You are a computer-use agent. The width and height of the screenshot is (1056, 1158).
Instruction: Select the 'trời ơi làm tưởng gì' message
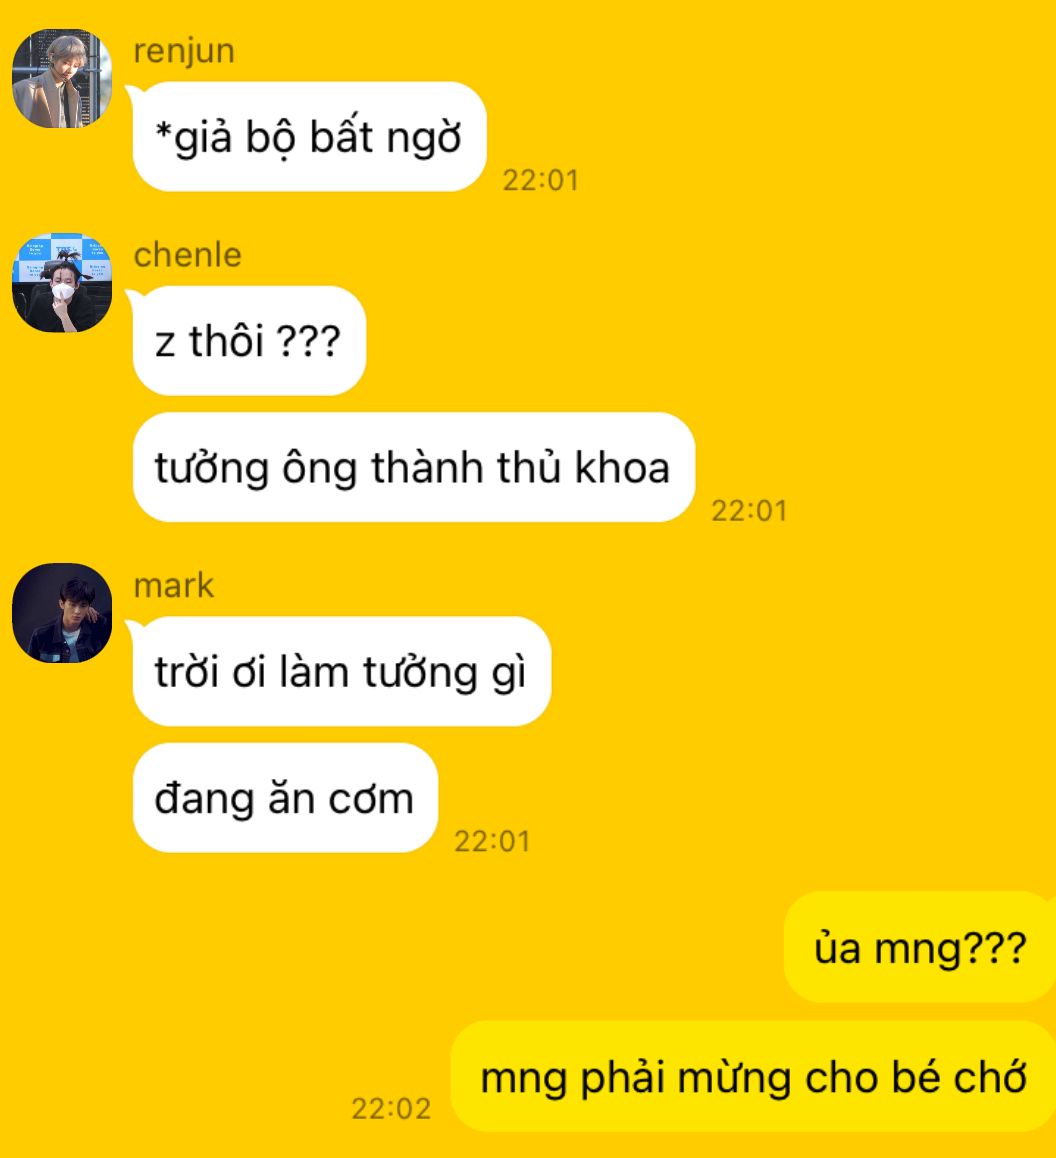[x=341, y=671]
